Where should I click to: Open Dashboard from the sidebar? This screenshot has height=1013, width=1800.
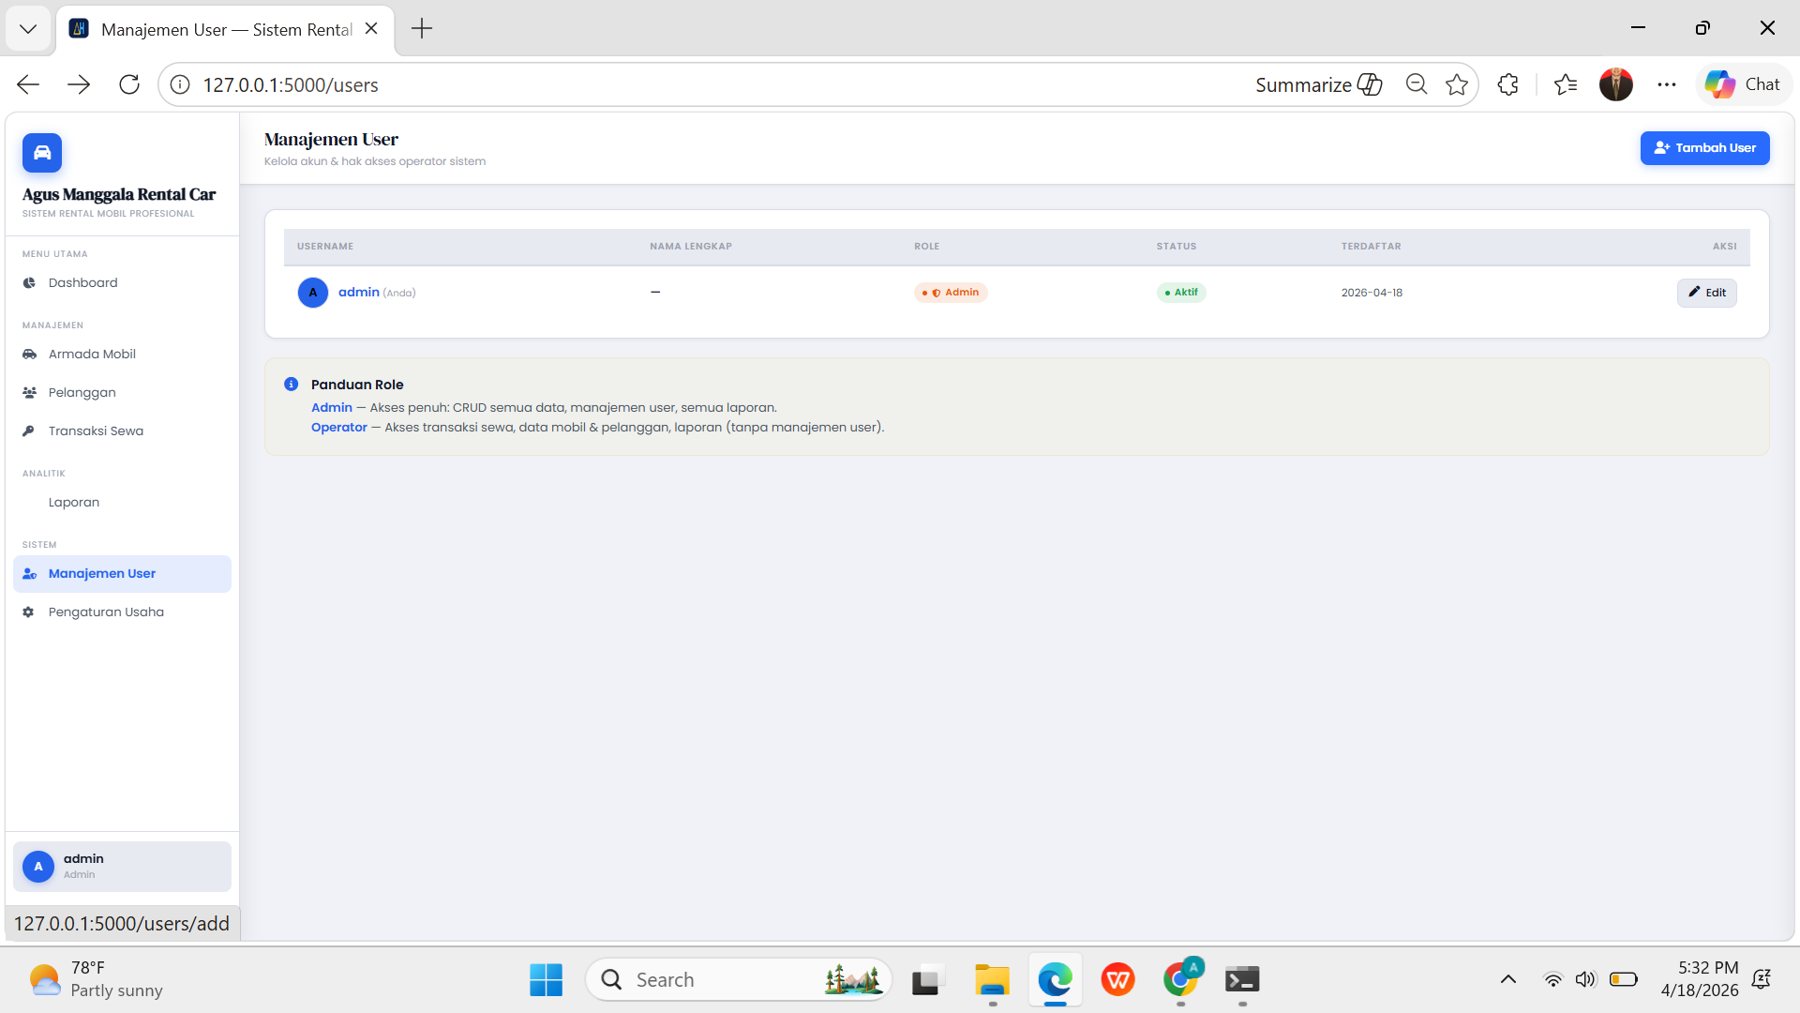82,283
